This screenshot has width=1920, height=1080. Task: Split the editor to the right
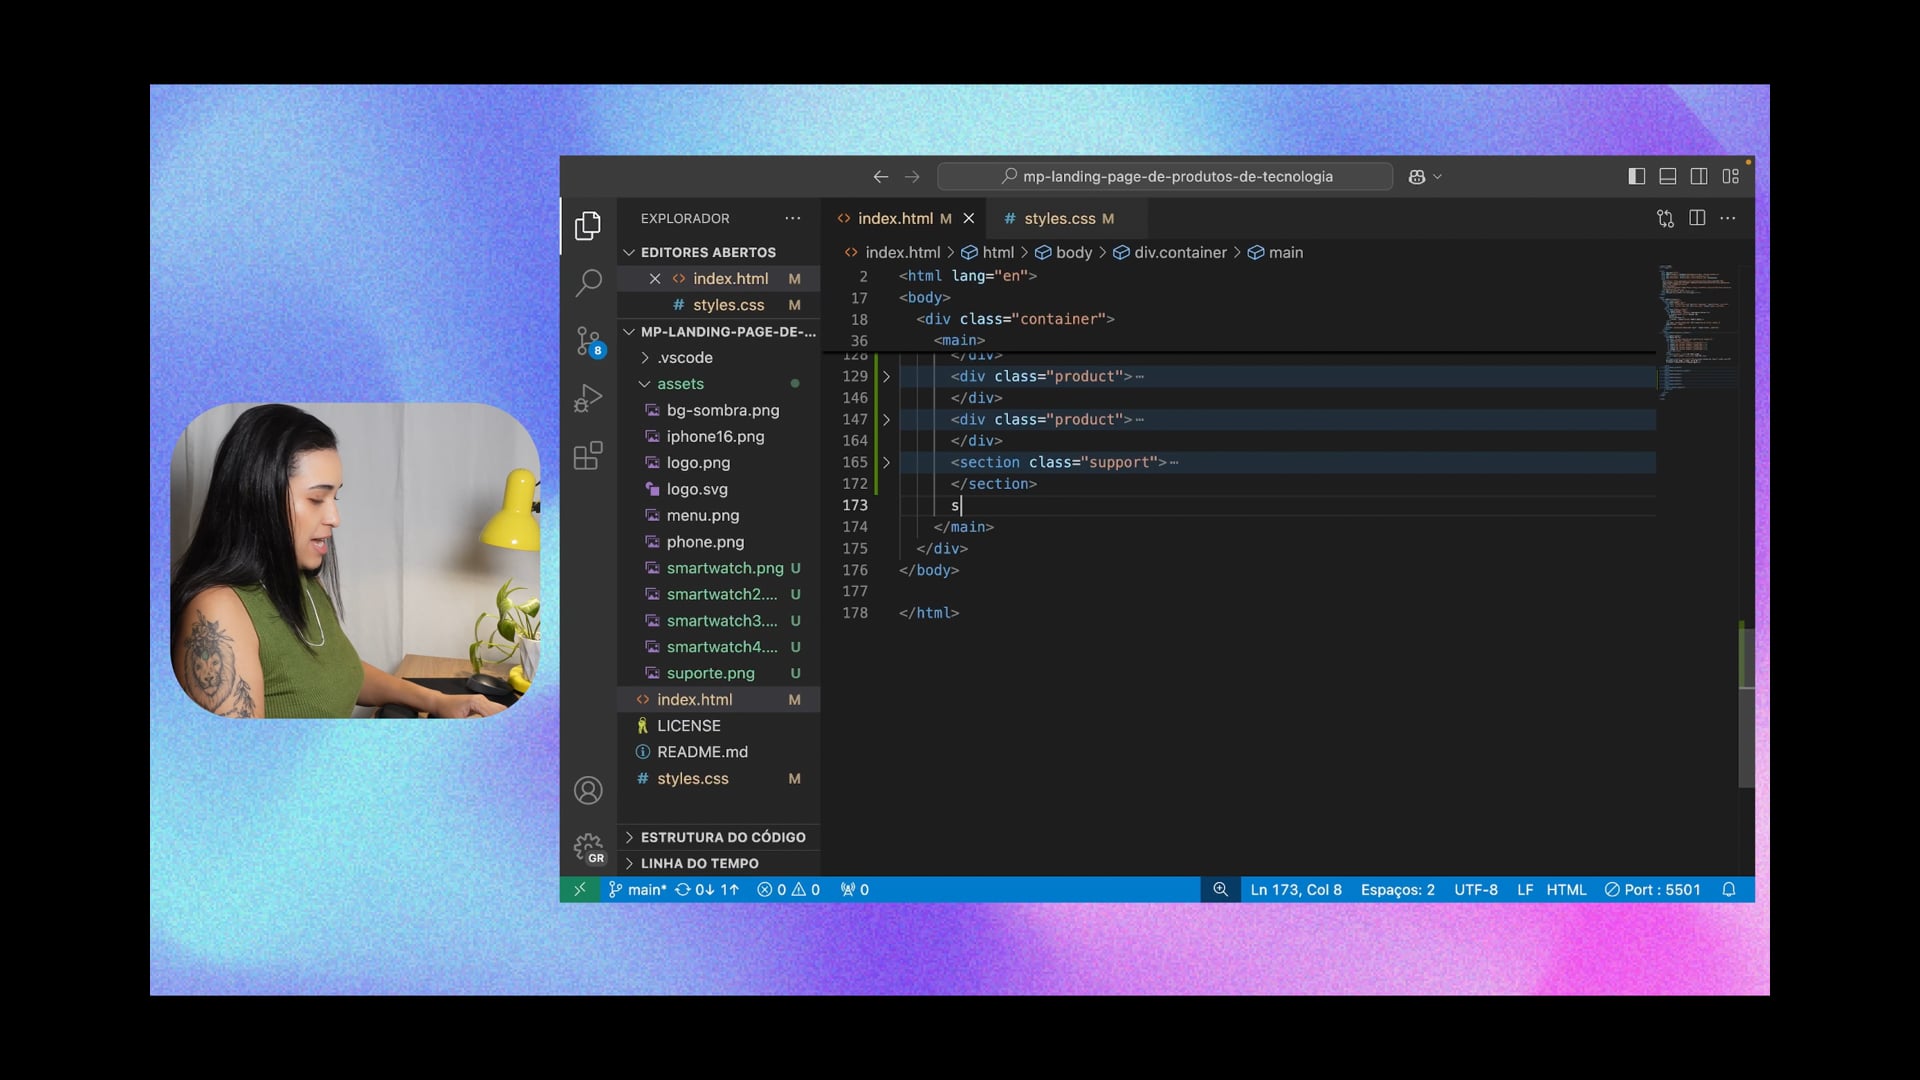click(x=1697, y=218)
